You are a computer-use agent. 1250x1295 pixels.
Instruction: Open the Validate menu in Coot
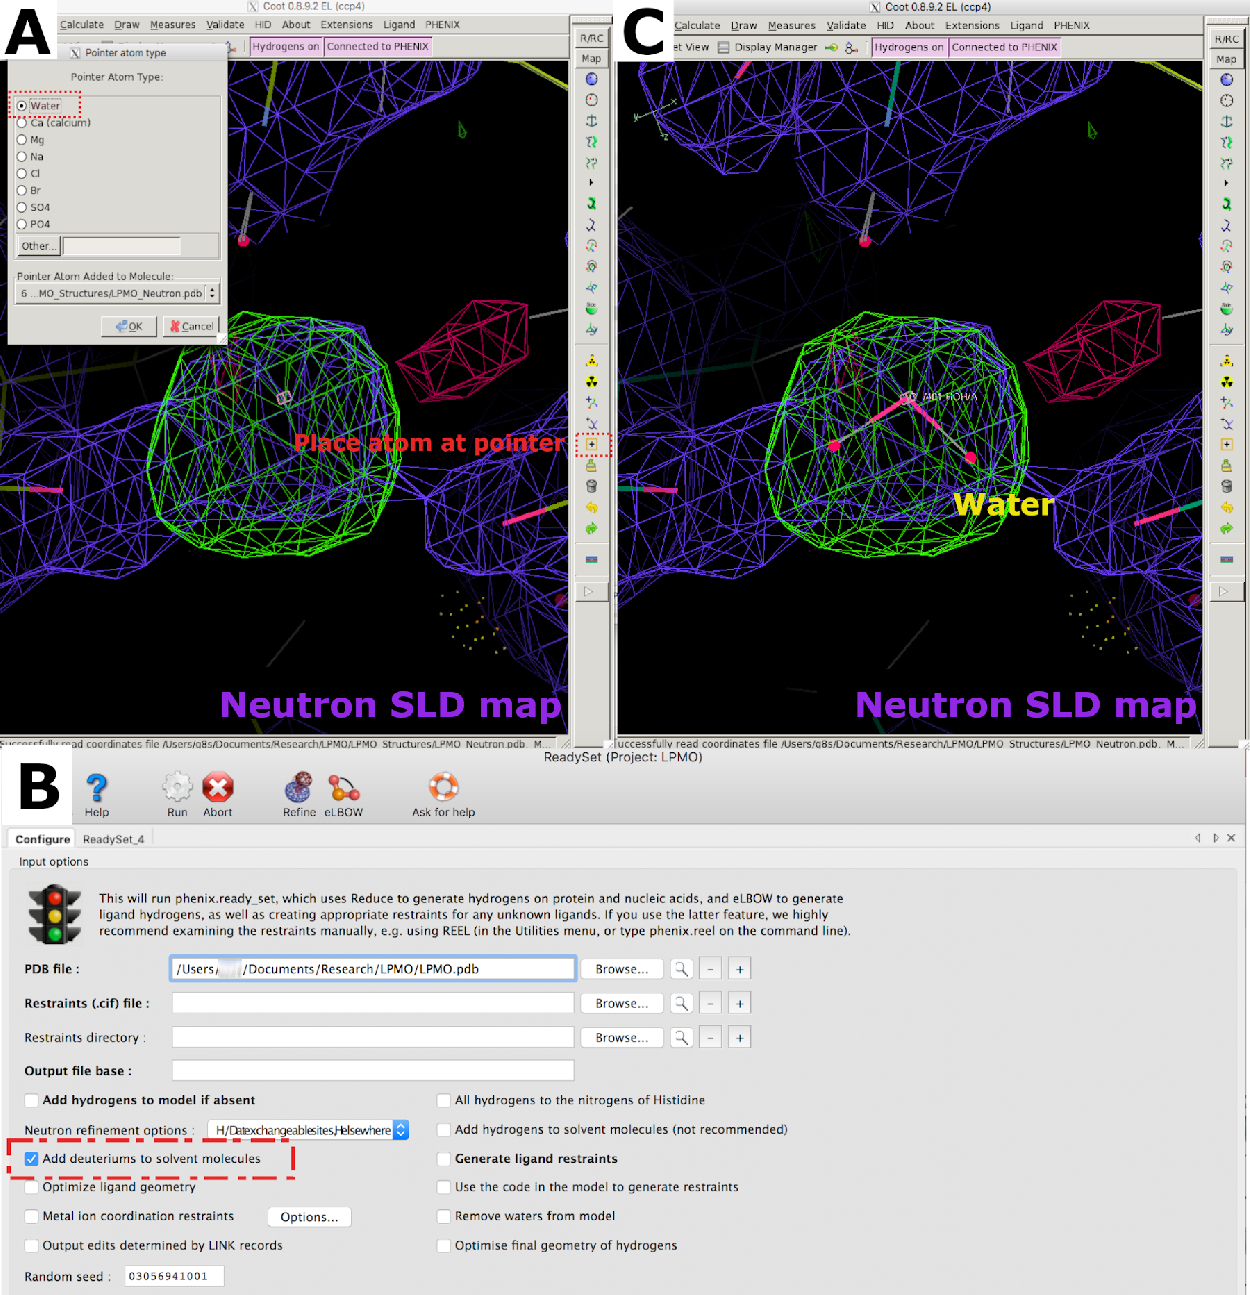pos(225,24)
